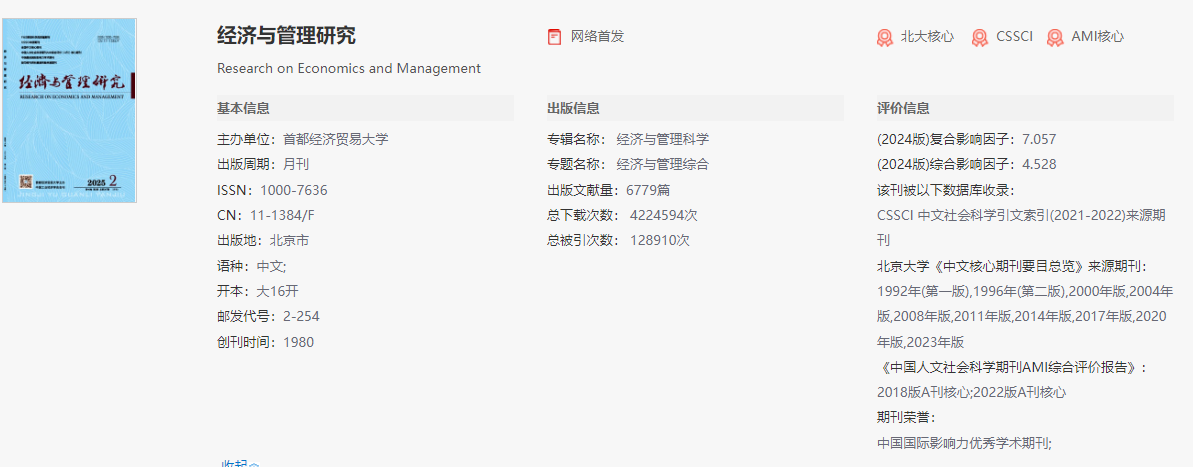Click the 专题名称 value 经济与管理综合
Viewport: 1193px width, 467px height.
(x=663, y=164)
